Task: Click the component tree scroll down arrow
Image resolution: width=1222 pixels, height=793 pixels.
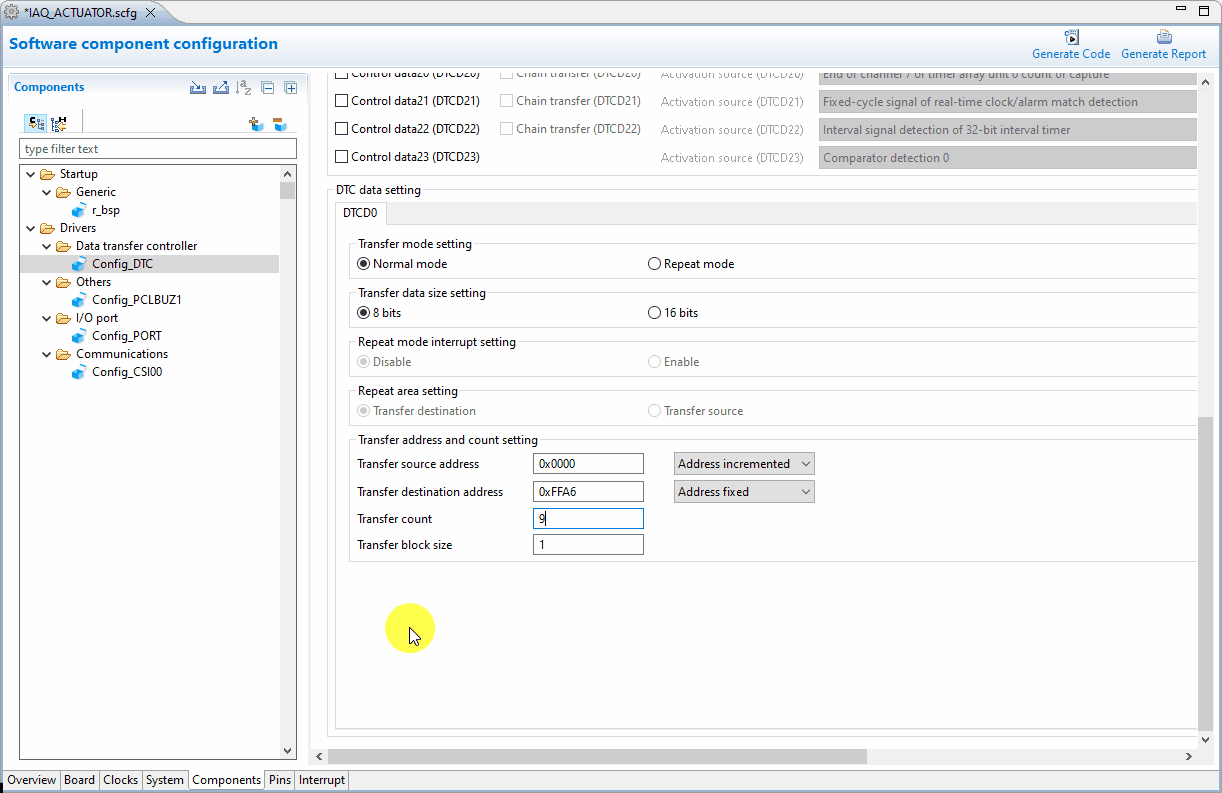Action: (288, 751)
